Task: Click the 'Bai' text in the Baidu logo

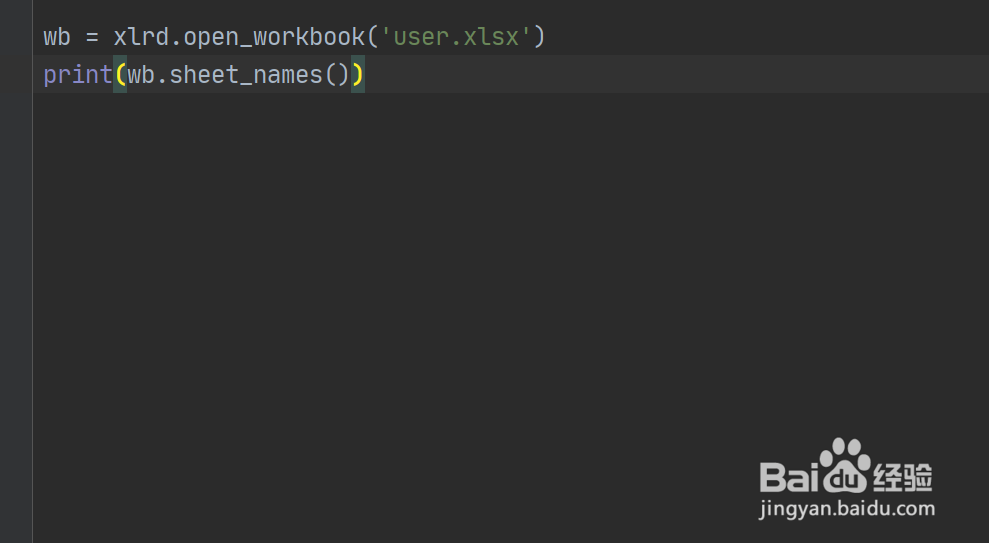Action: [790, 477]
